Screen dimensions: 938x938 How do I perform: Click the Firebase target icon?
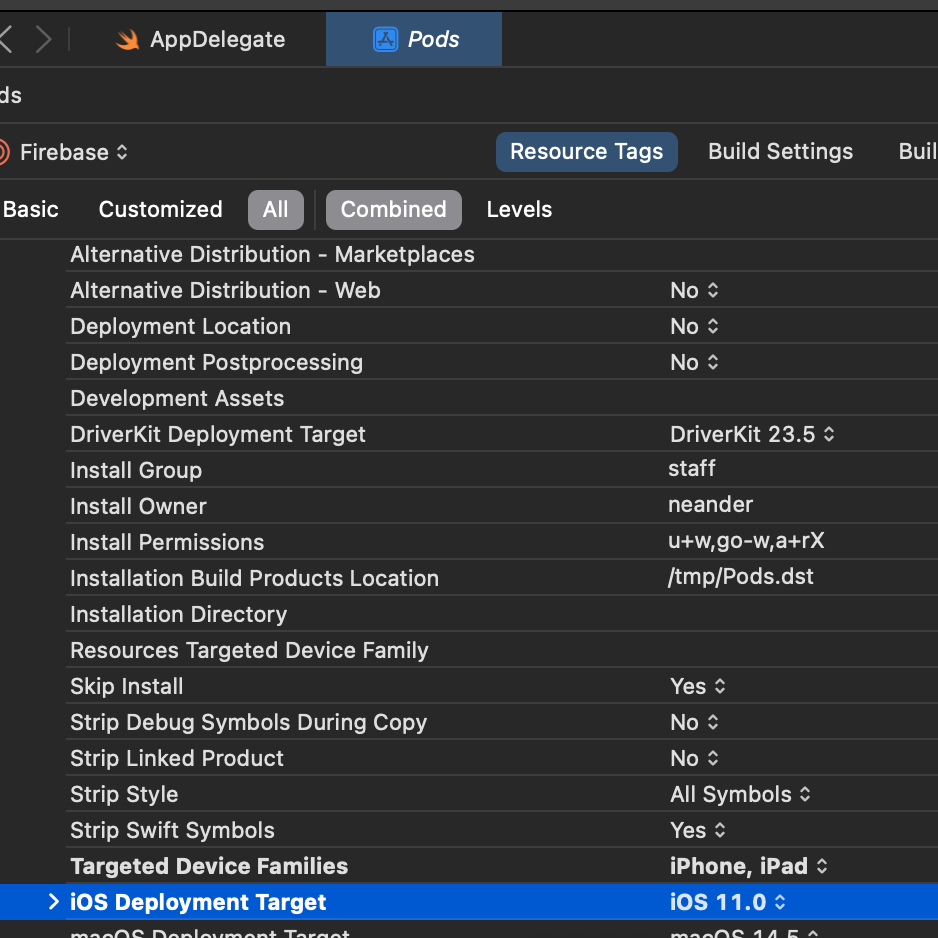coord(4,152)
